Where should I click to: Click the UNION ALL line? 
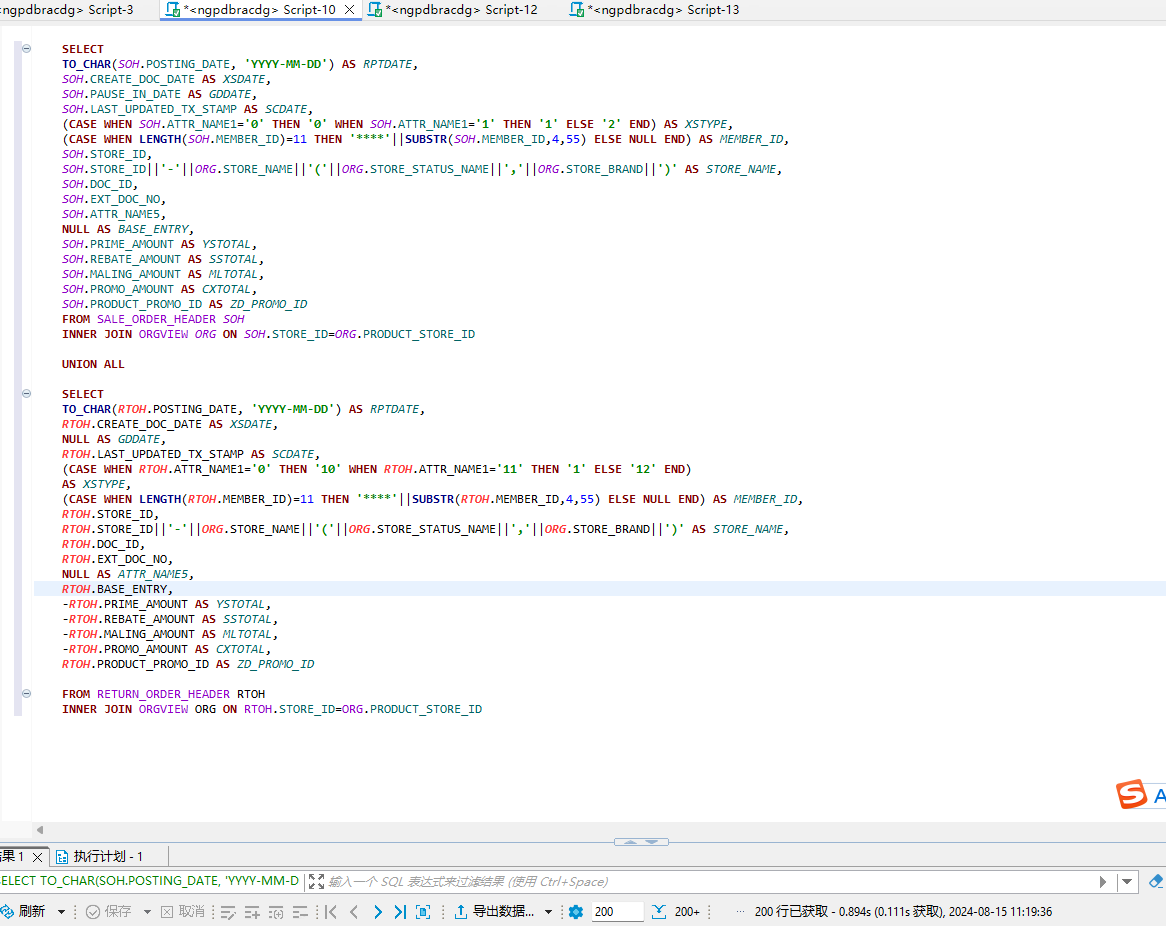(x=93, y=364)
